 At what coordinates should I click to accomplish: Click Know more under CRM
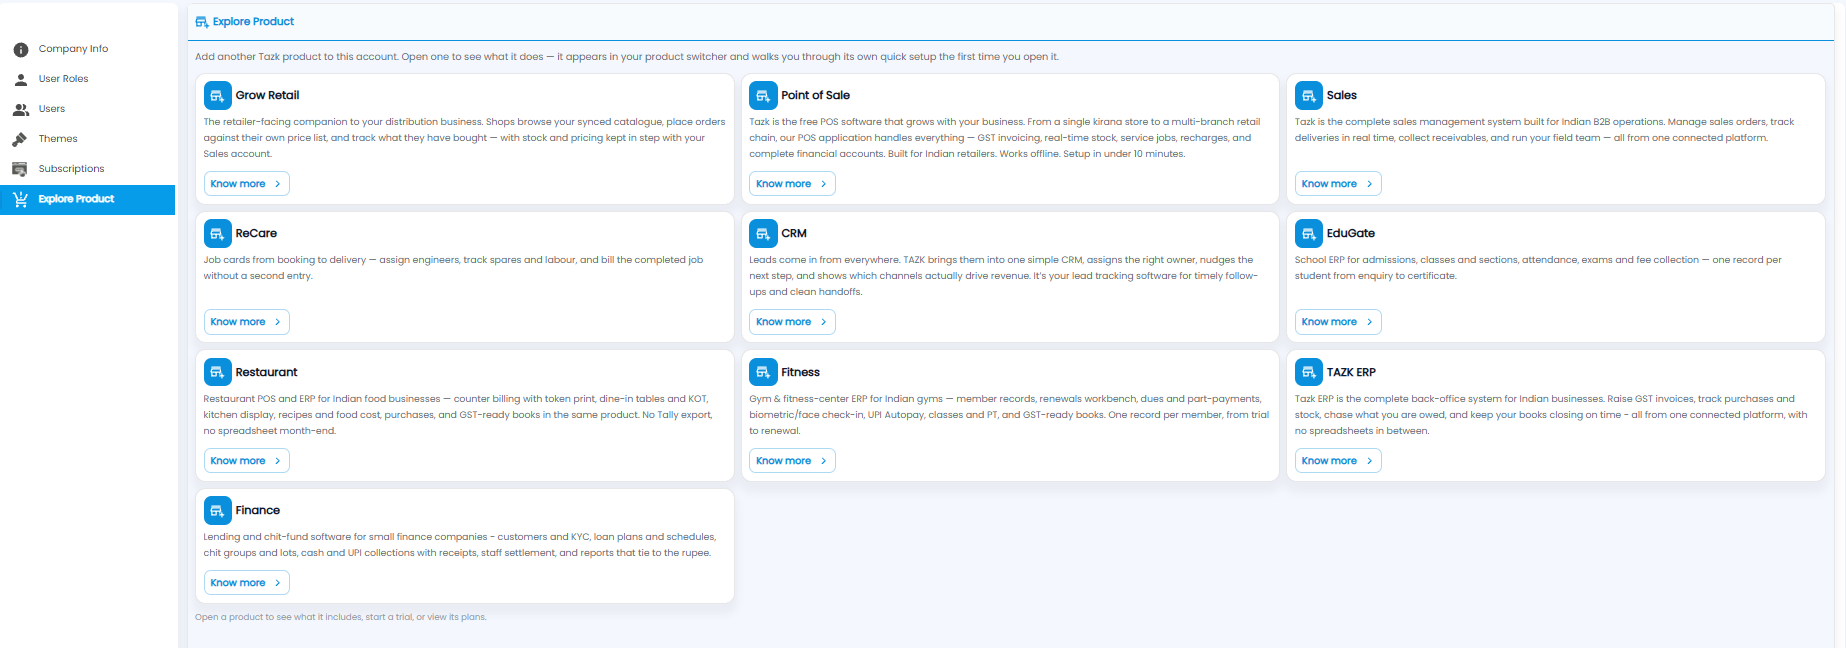pyautogui.click(x=792, y=322)
